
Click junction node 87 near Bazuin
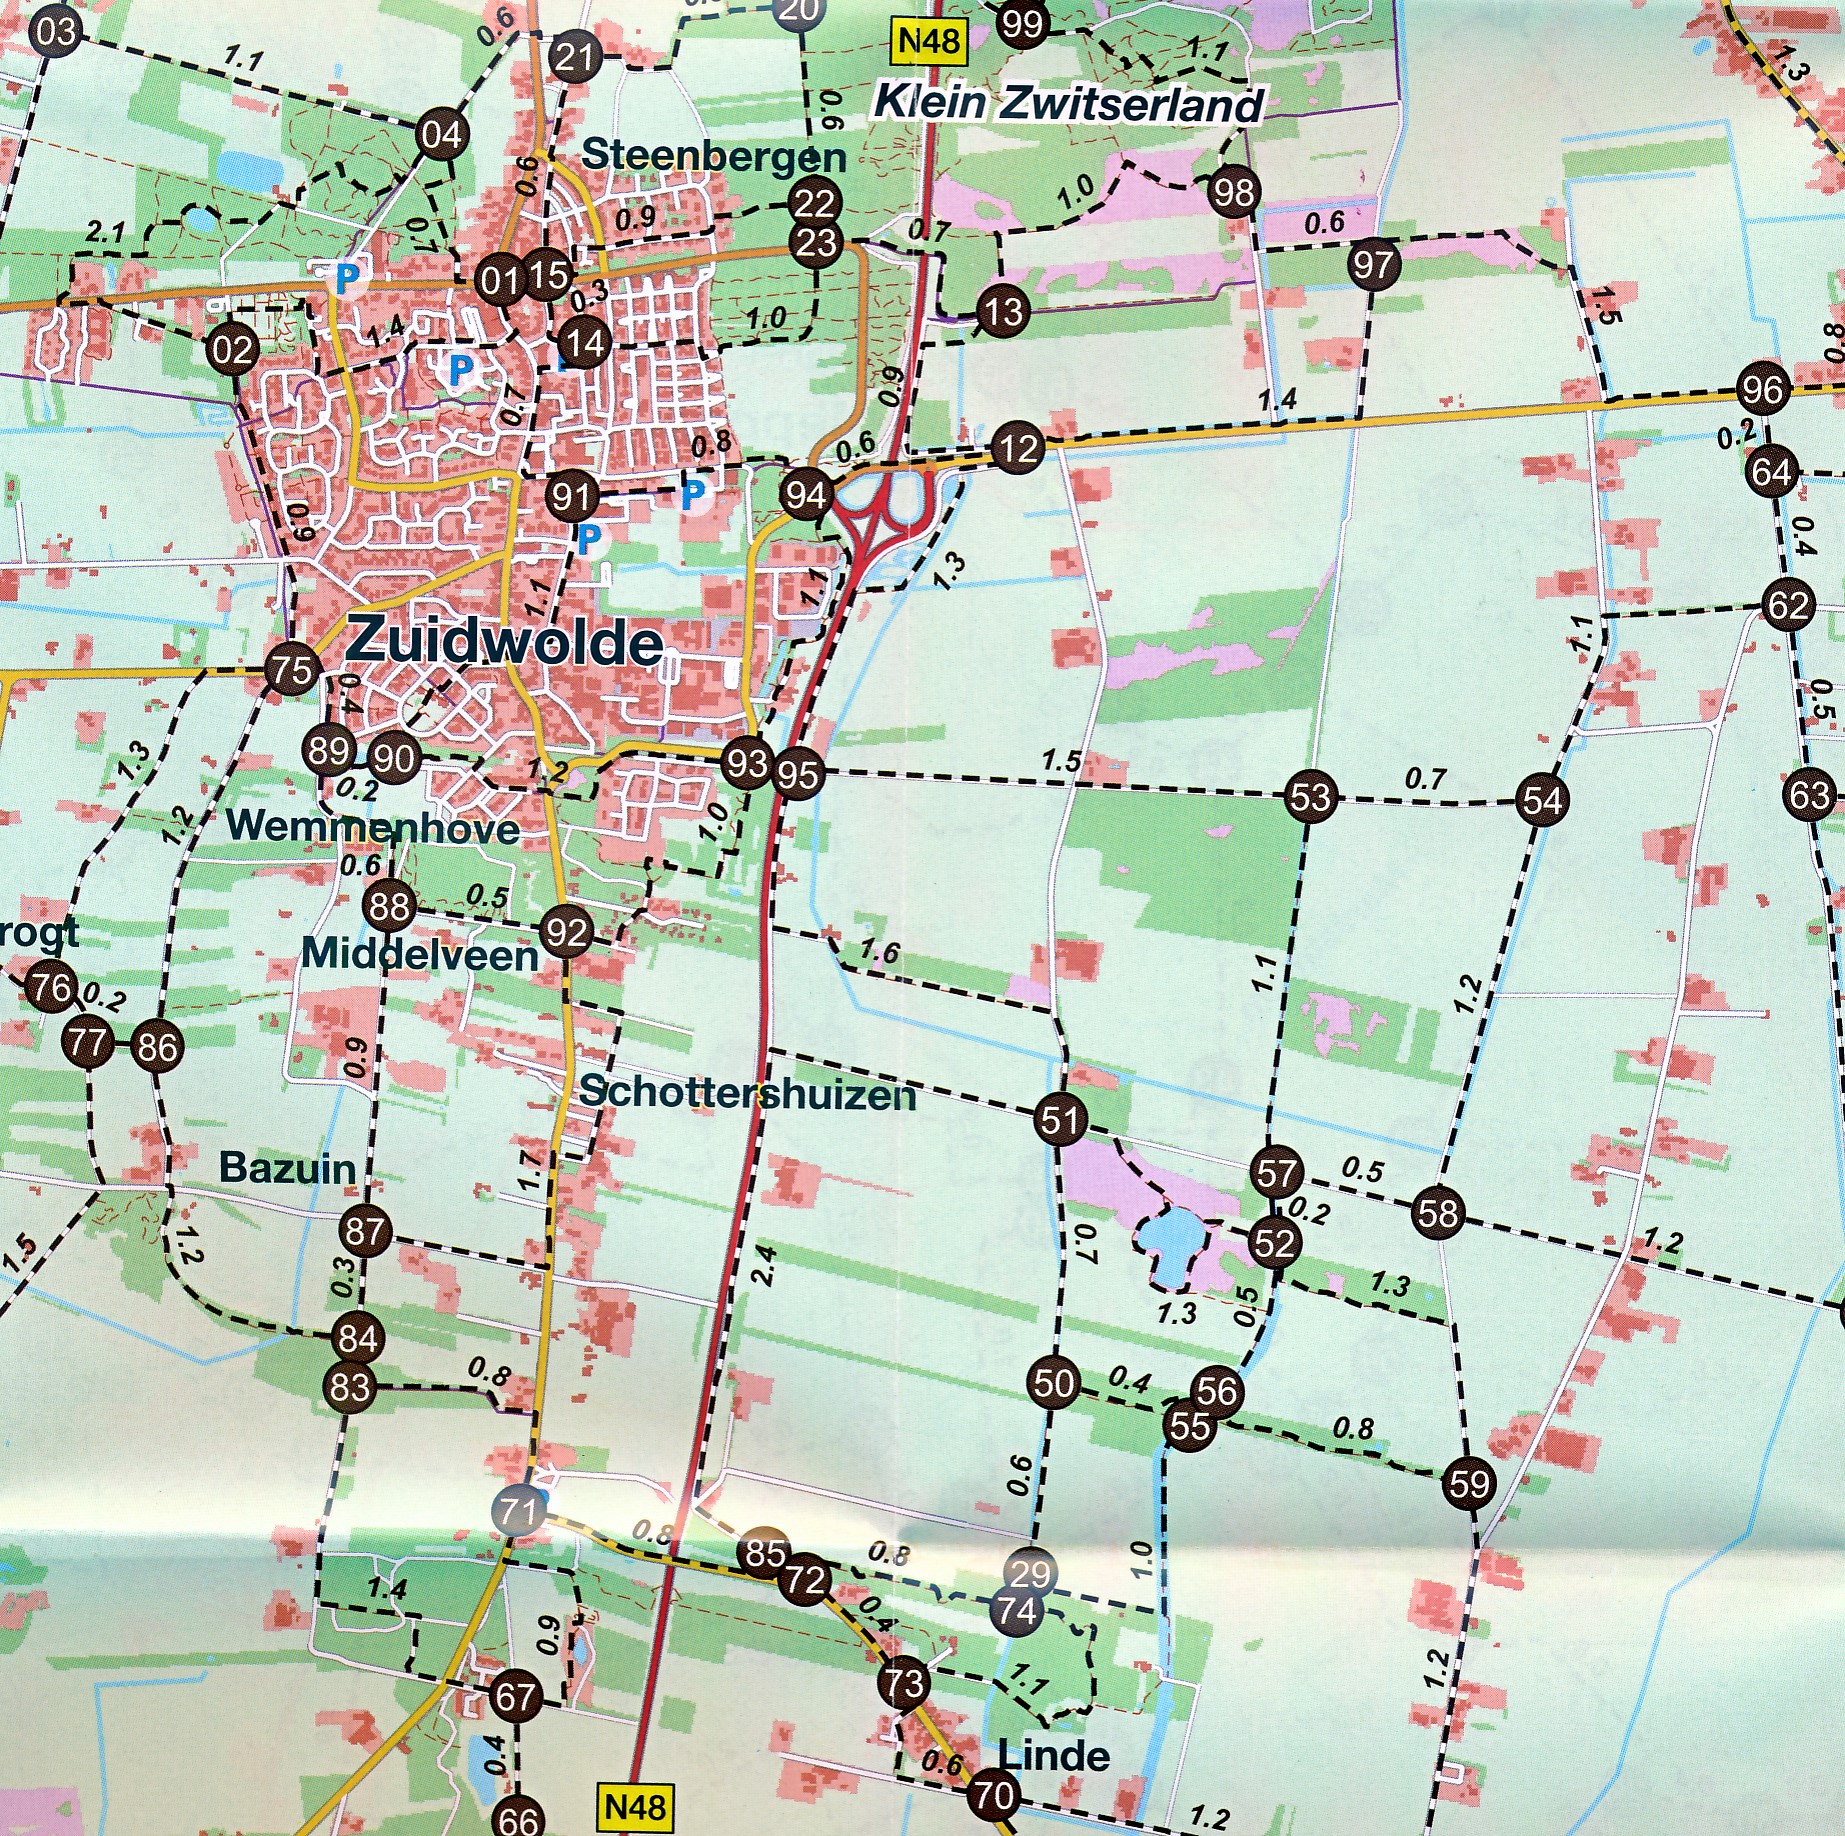point(365,1230)
